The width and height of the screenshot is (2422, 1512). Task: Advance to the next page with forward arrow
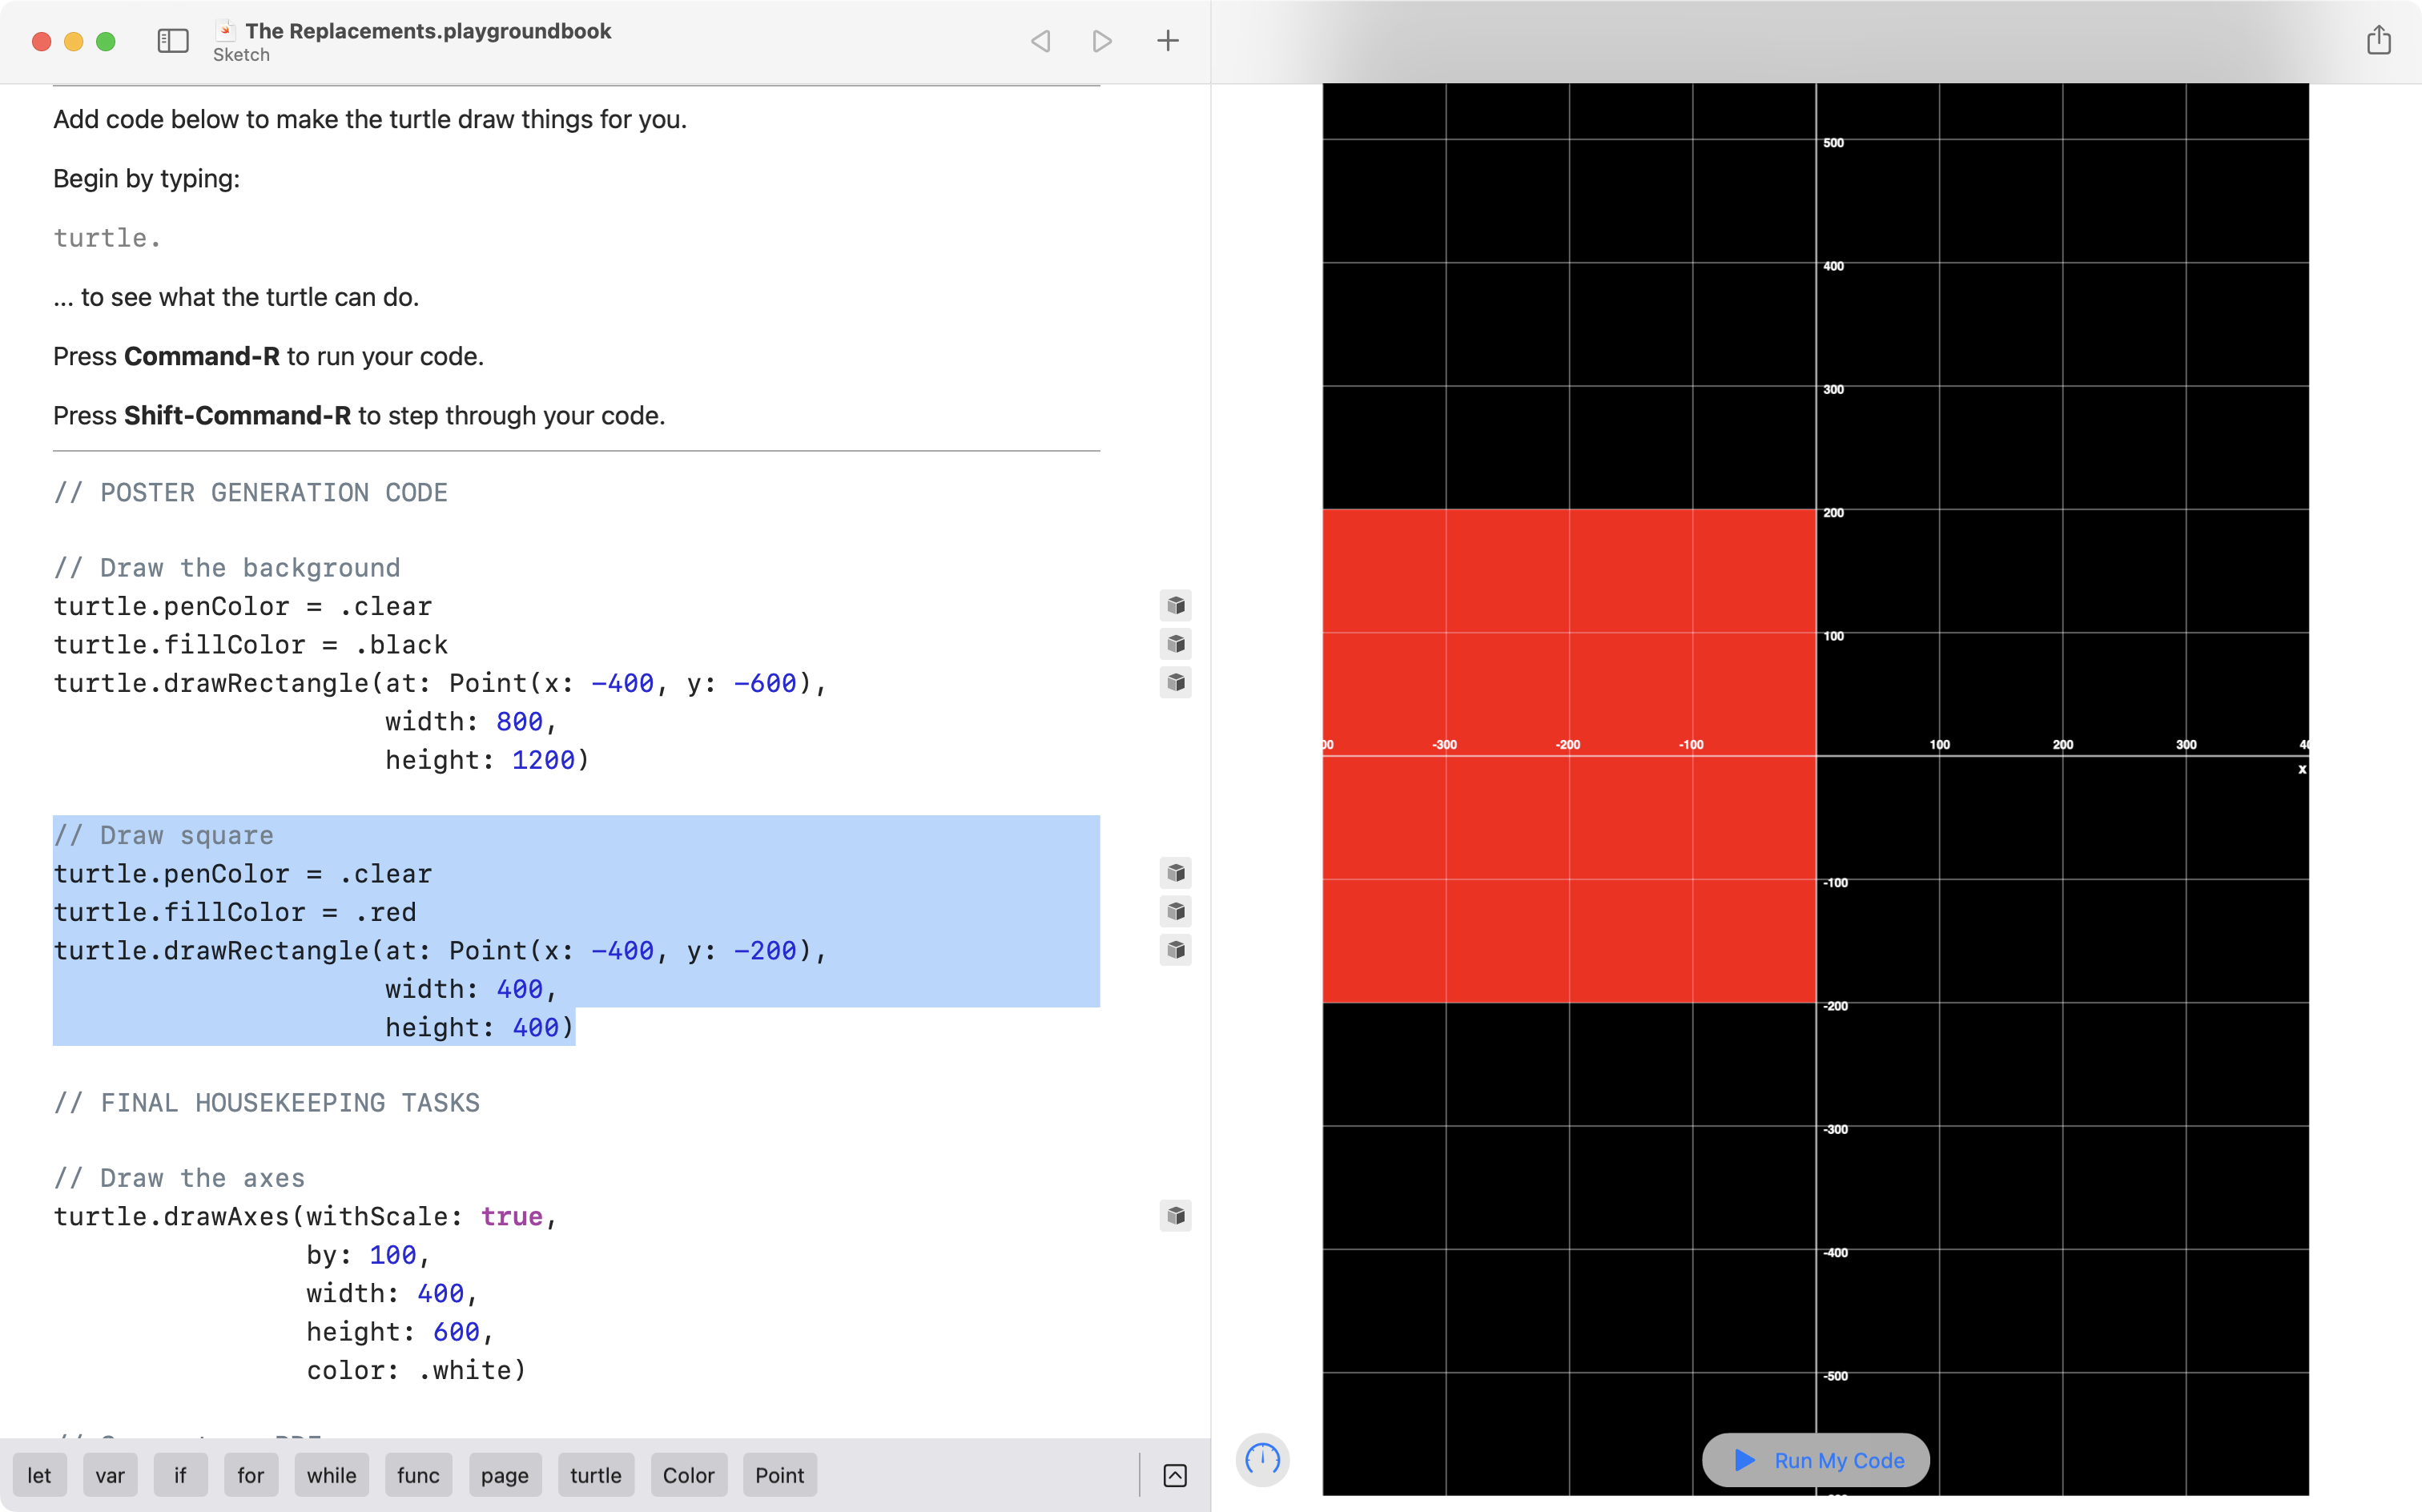click(1102, 41)
